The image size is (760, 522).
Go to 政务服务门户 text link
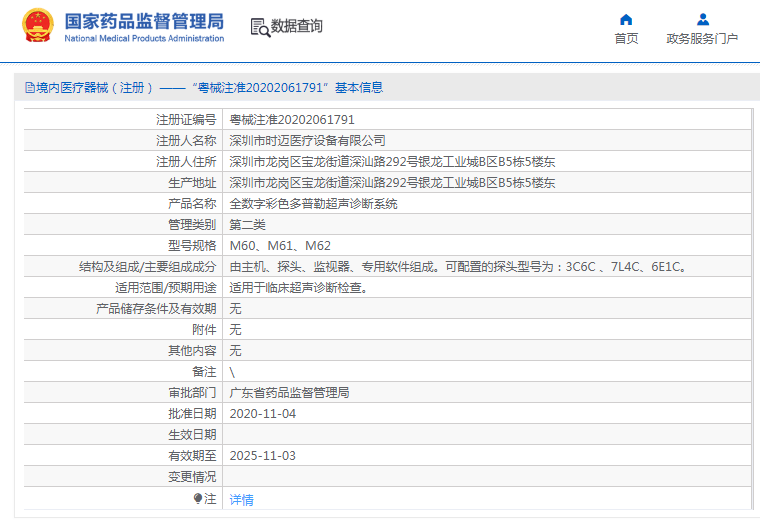tap(702, 39)
